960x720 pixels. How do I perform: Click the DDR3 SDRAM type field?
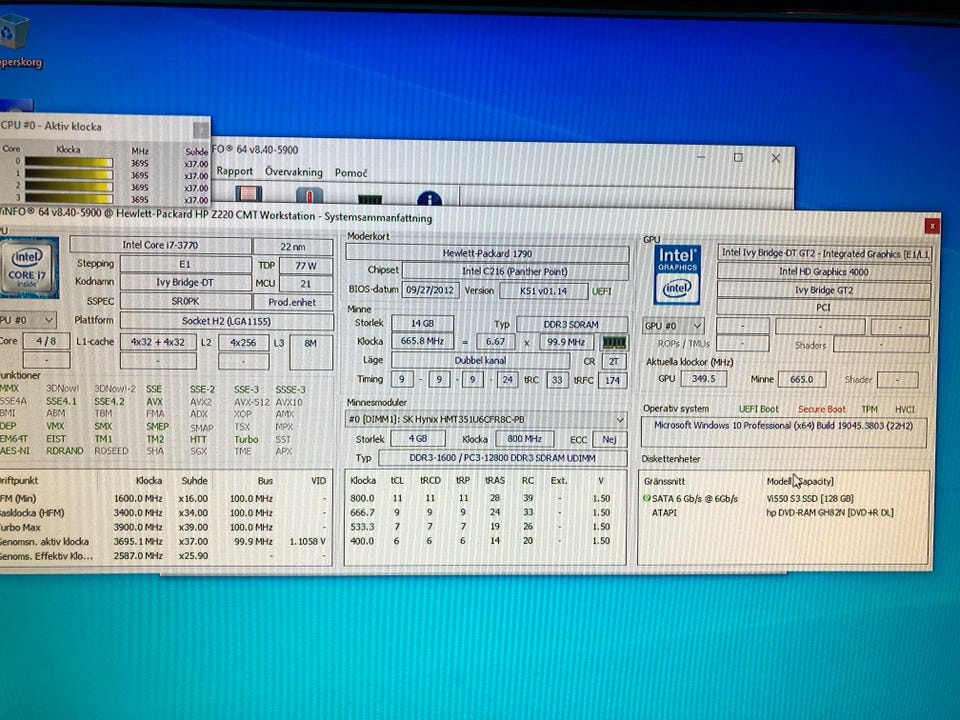coord(572,324)
